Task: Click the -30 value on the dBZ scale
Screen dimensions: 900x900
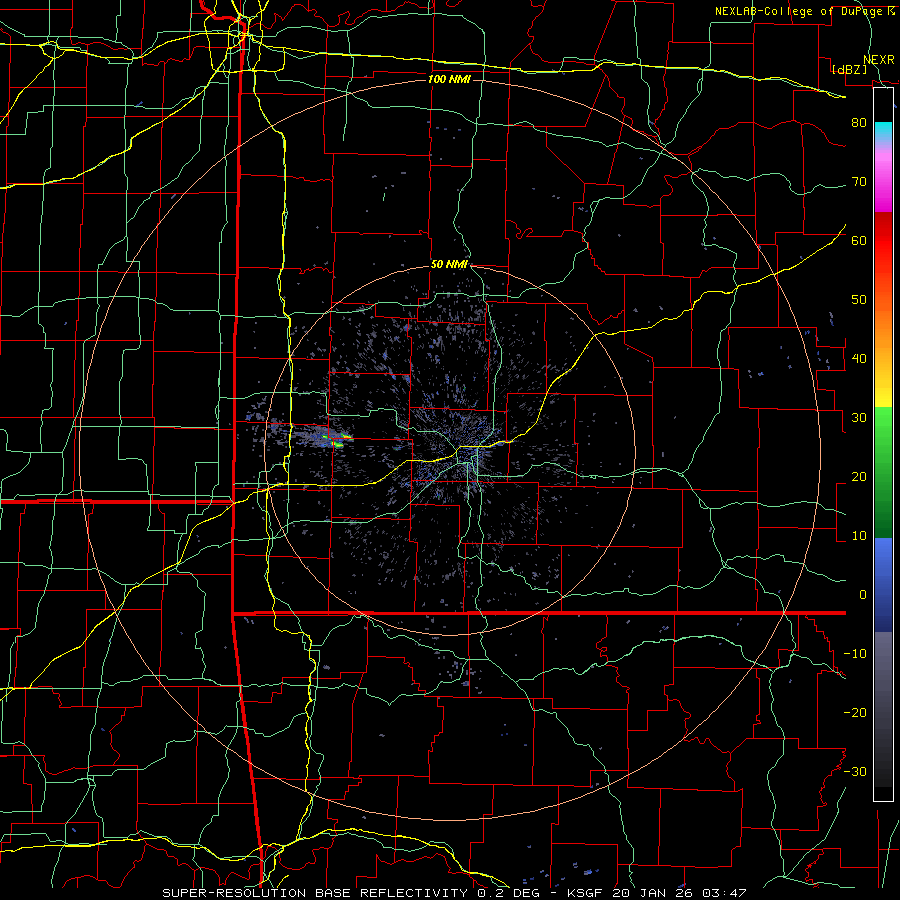Action: point(855,771)
